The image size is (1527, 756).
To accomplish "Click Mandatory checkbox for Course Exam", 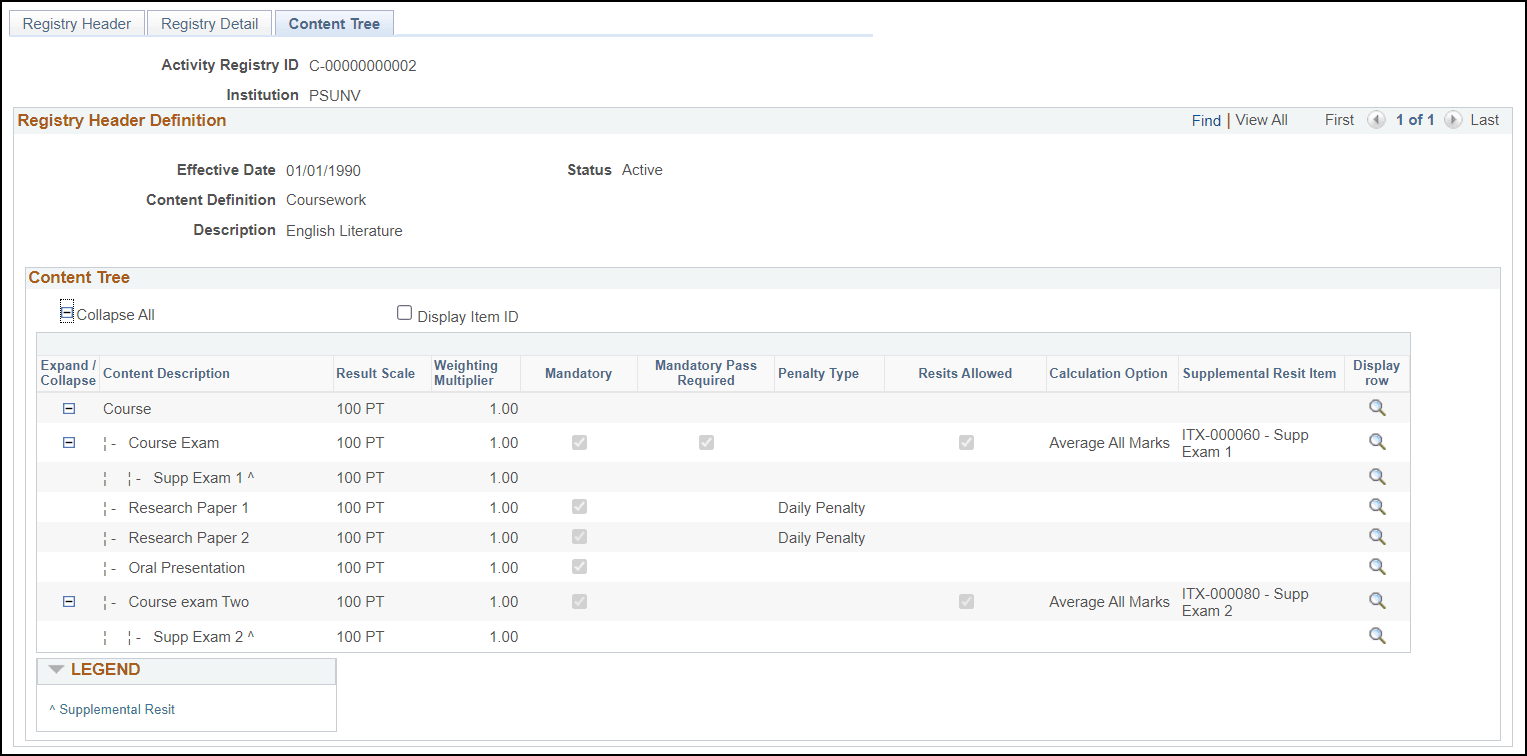I will point(579,442).
